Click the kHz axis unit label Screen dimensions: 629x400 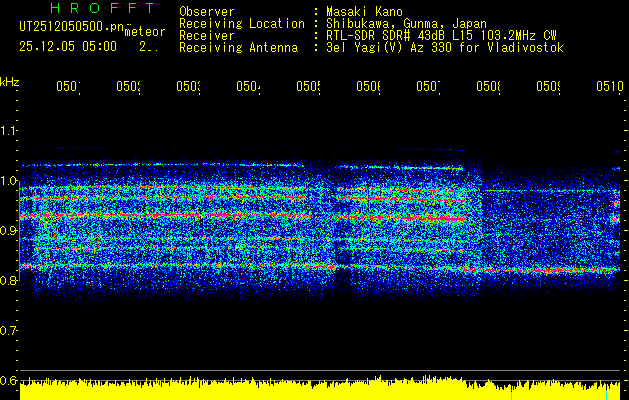click(10, 82)
